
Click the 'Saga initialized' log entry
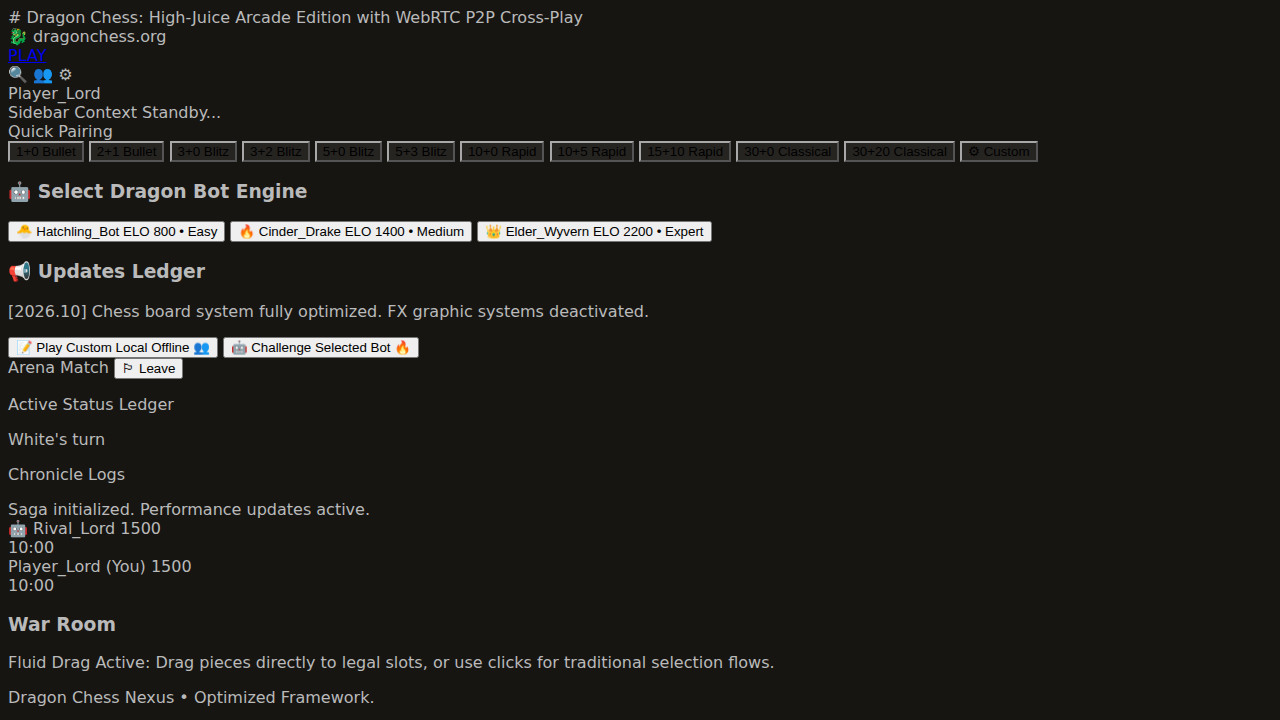[x=189, y=510]
